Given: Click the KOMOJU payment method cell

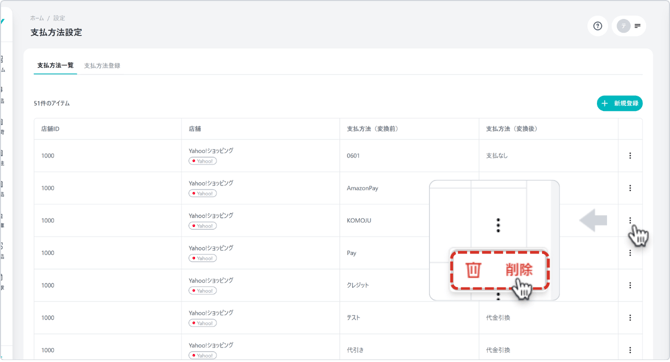Looking at the screenshot, I should point(359,221).
